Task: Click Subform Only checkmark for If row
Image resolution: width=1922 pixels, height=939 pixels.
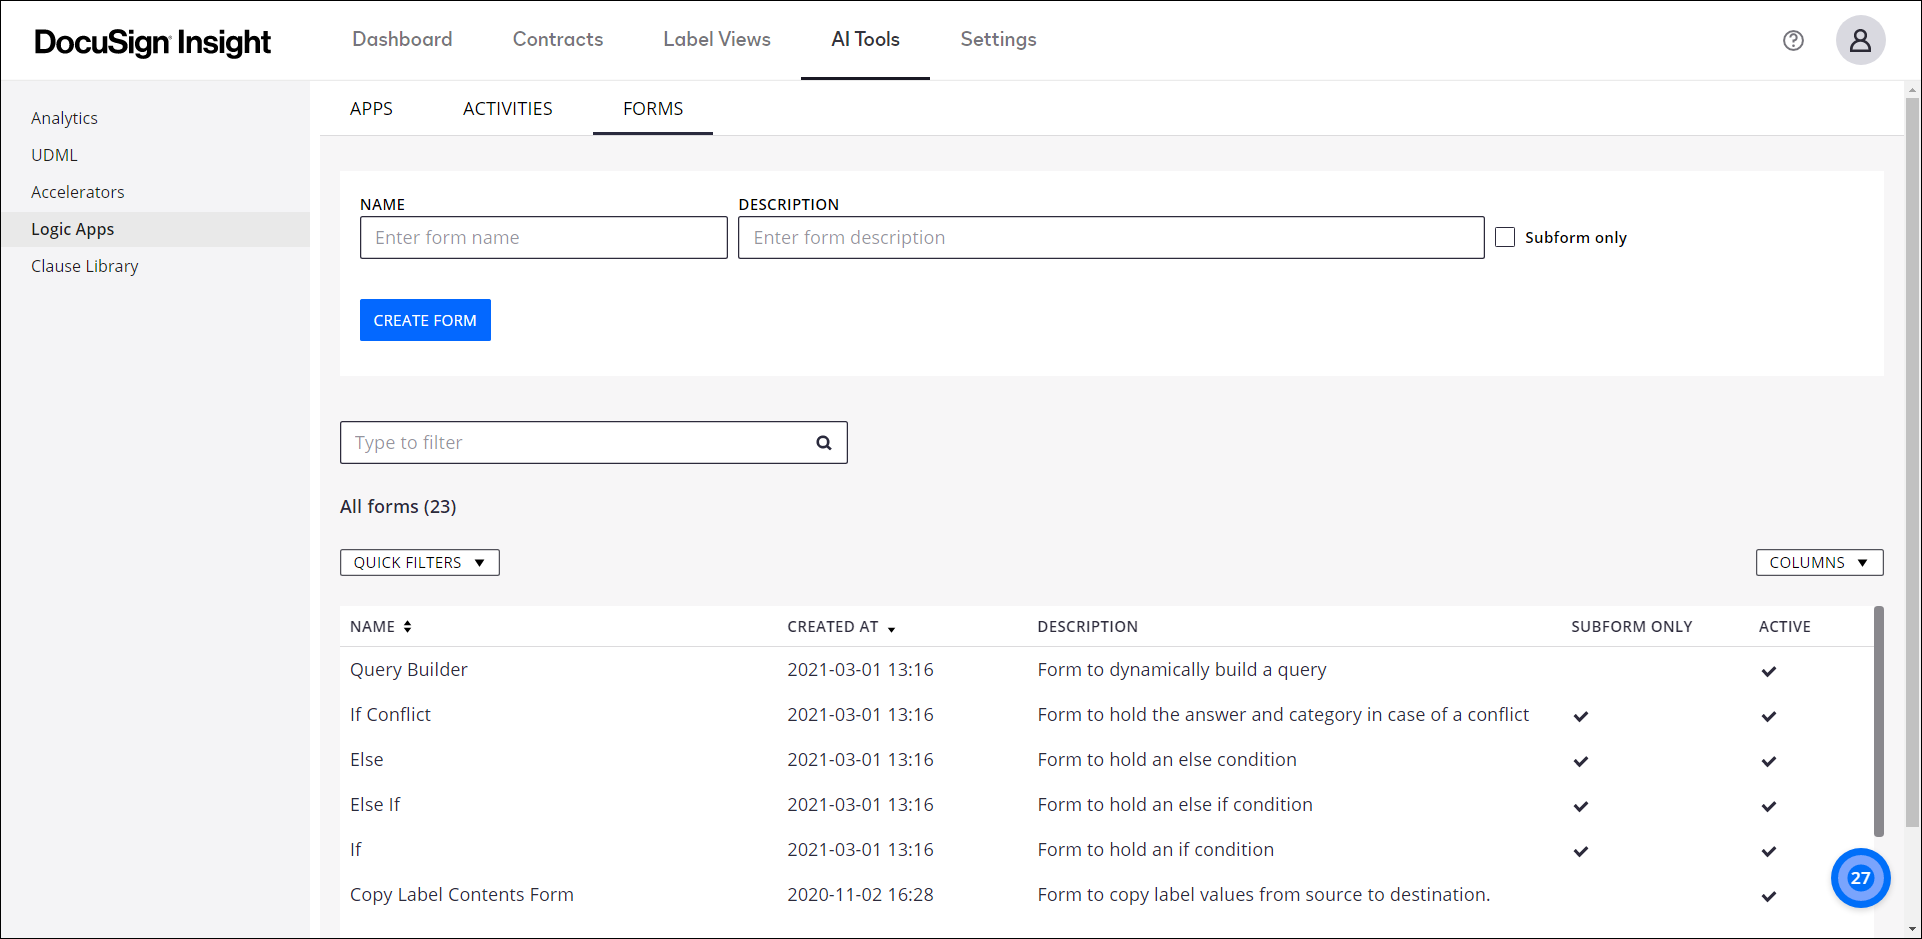Action: [1581, 851]
